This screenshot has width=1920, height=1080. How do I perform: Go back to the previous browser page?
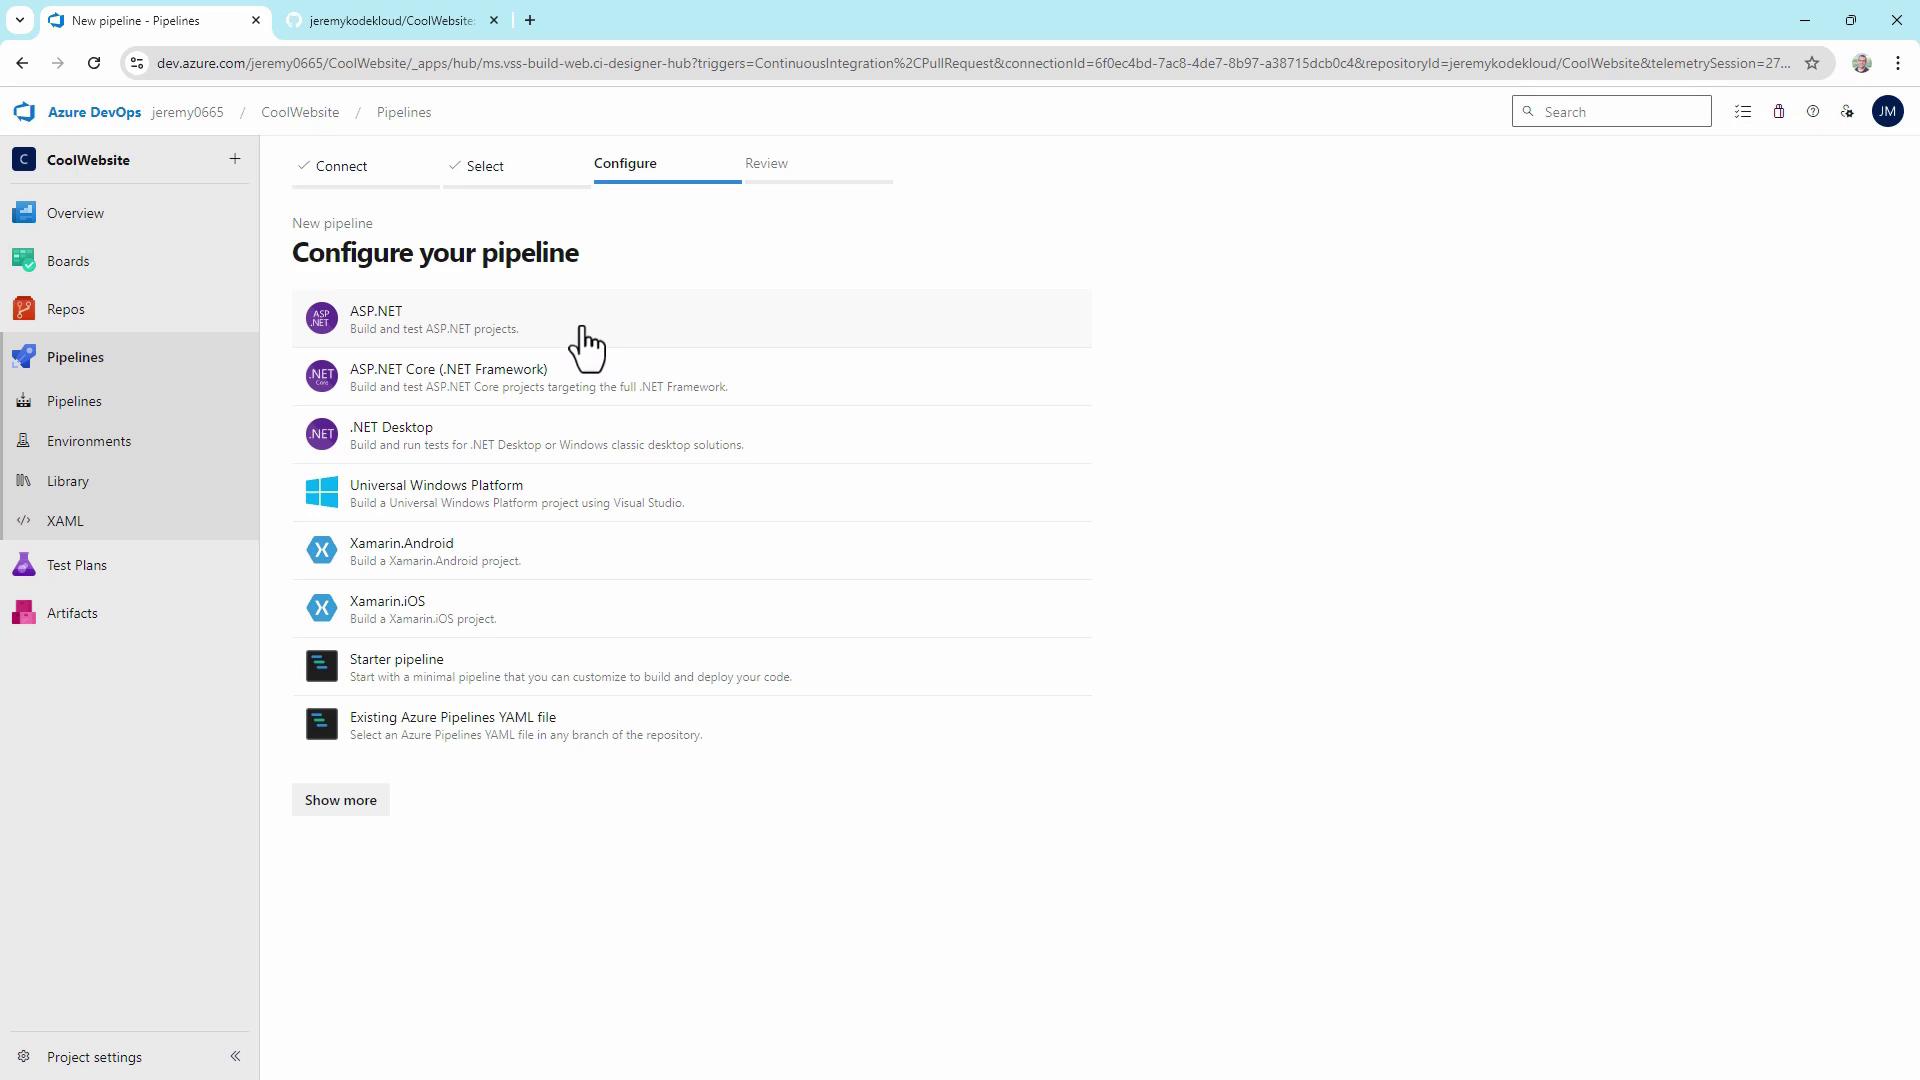click(22, 63)
